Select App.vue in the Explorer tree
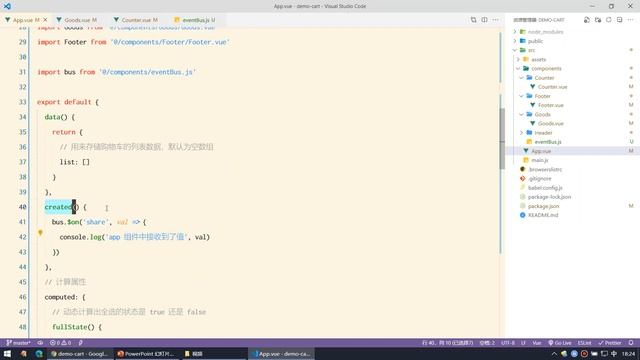This screenshot has width=640, height=360. (x=541, y=151)
